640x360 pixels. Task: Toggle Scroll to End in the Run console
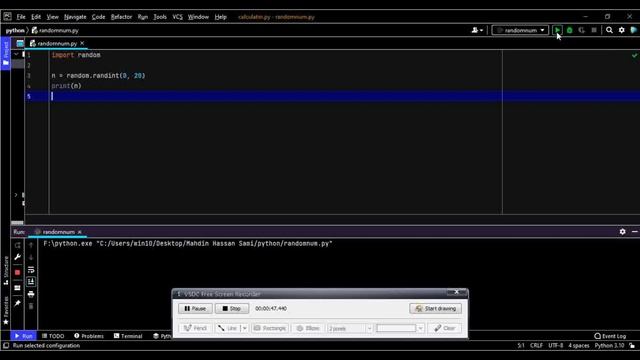click(x=31, y=282)
